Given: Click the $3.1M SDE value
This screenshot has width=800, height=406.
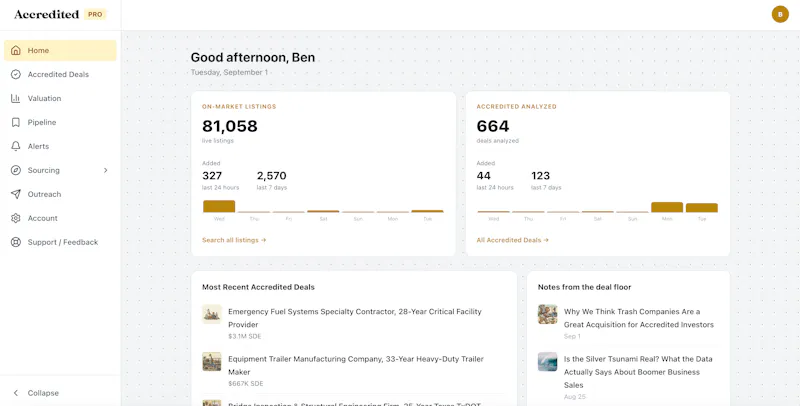Looking at the screenshot, I should click(244, 337).
